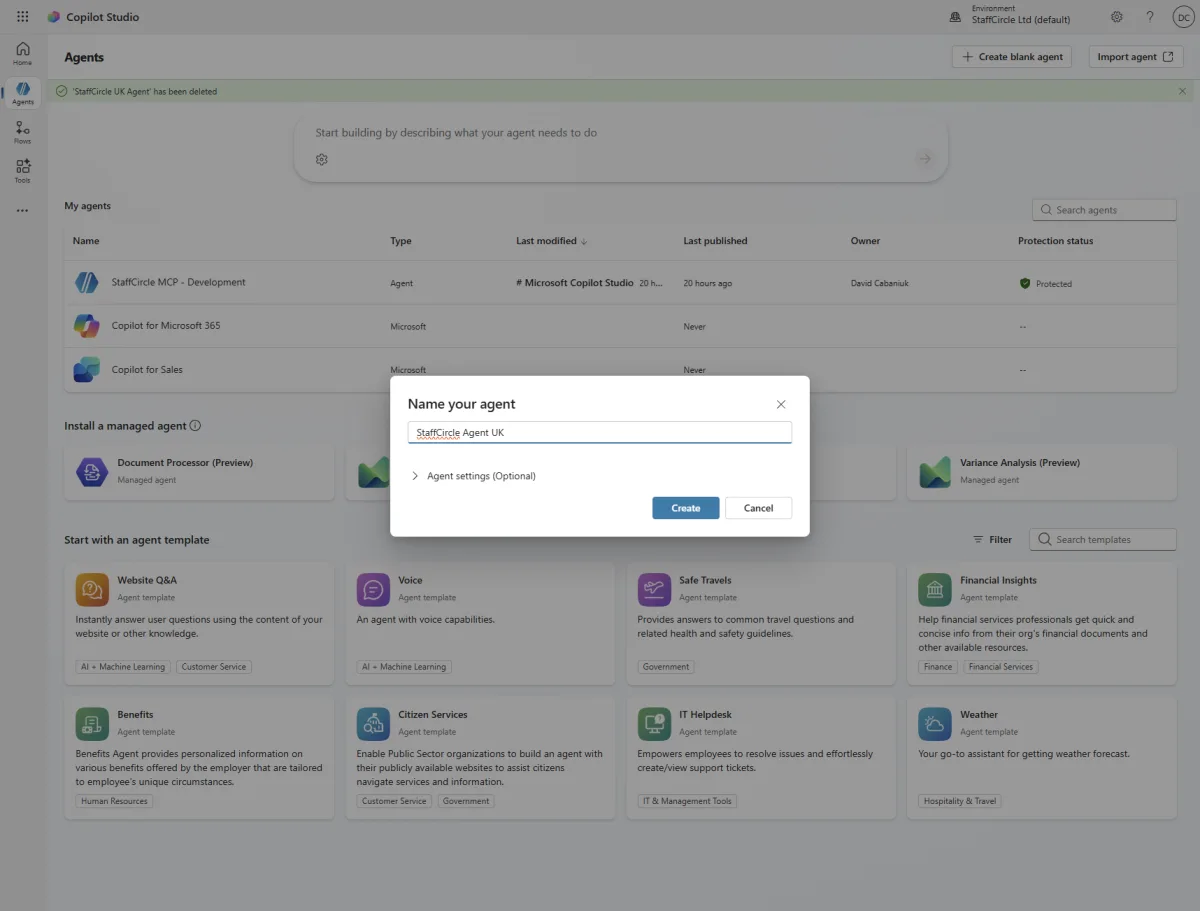Close the Name your agent dialog
Screen dimensions: 1200x911
781,404
